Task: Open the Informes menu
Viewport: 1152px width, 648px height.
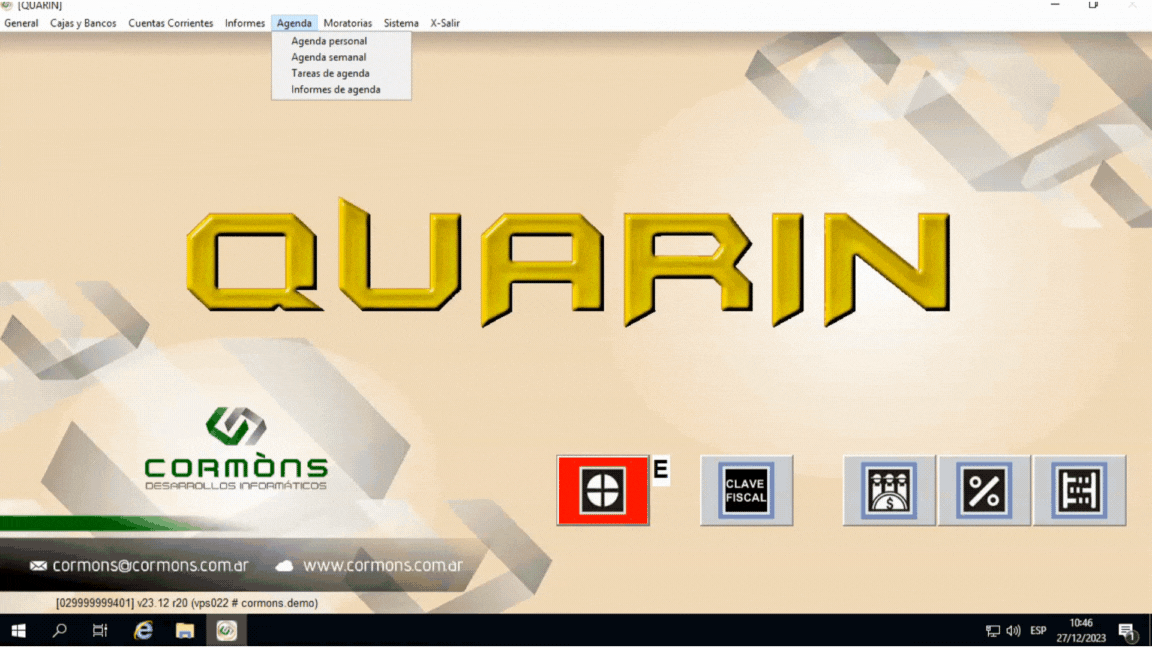Action: [x=245, y=23]
